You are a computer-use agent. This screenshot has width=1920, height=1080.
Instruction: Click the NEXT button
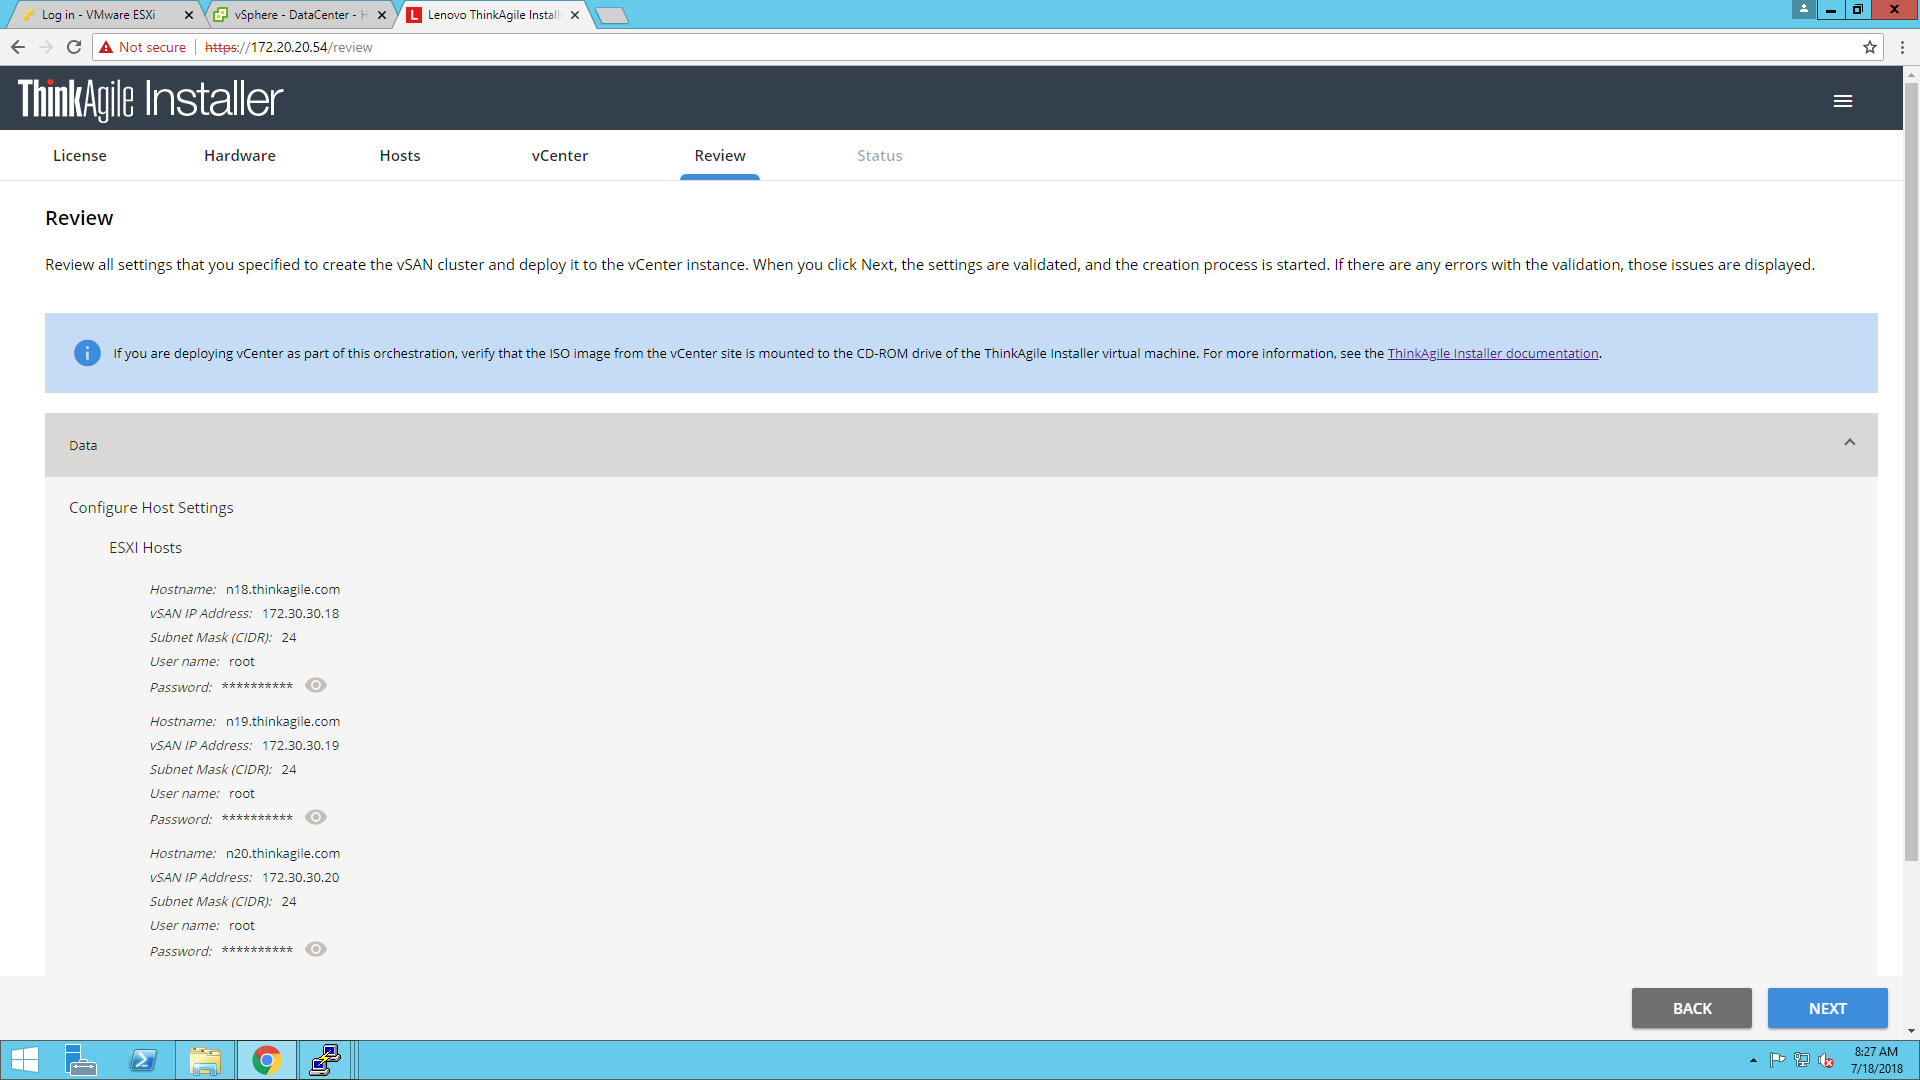point(1827,1008)
